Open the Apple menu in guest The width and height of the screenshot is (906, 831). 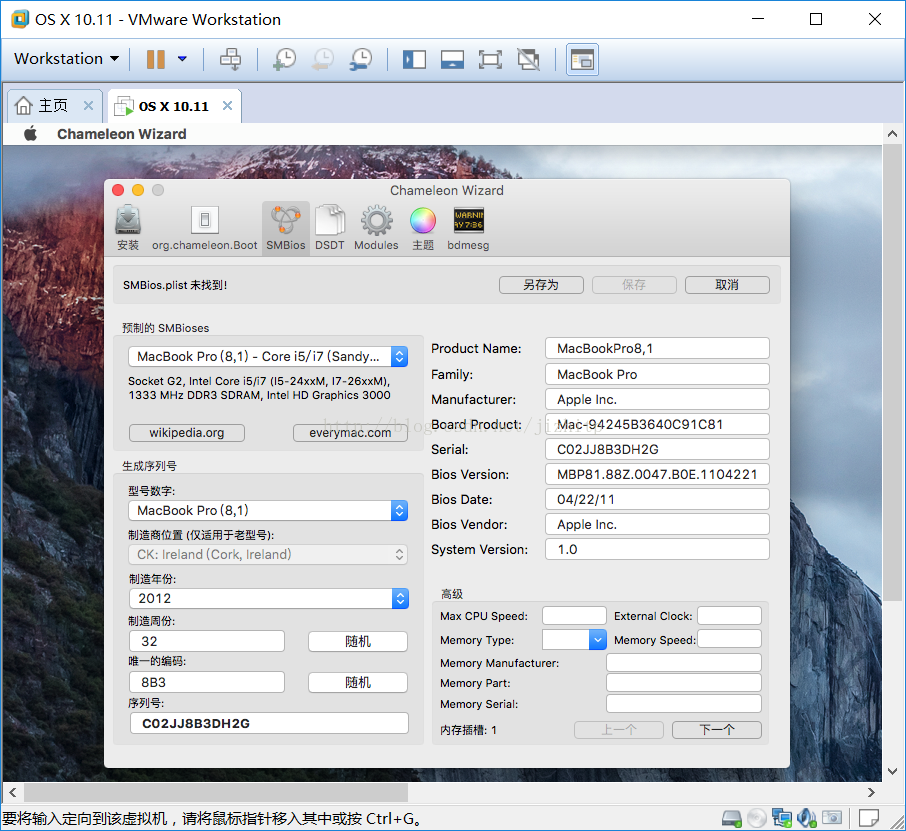(31, 133)
